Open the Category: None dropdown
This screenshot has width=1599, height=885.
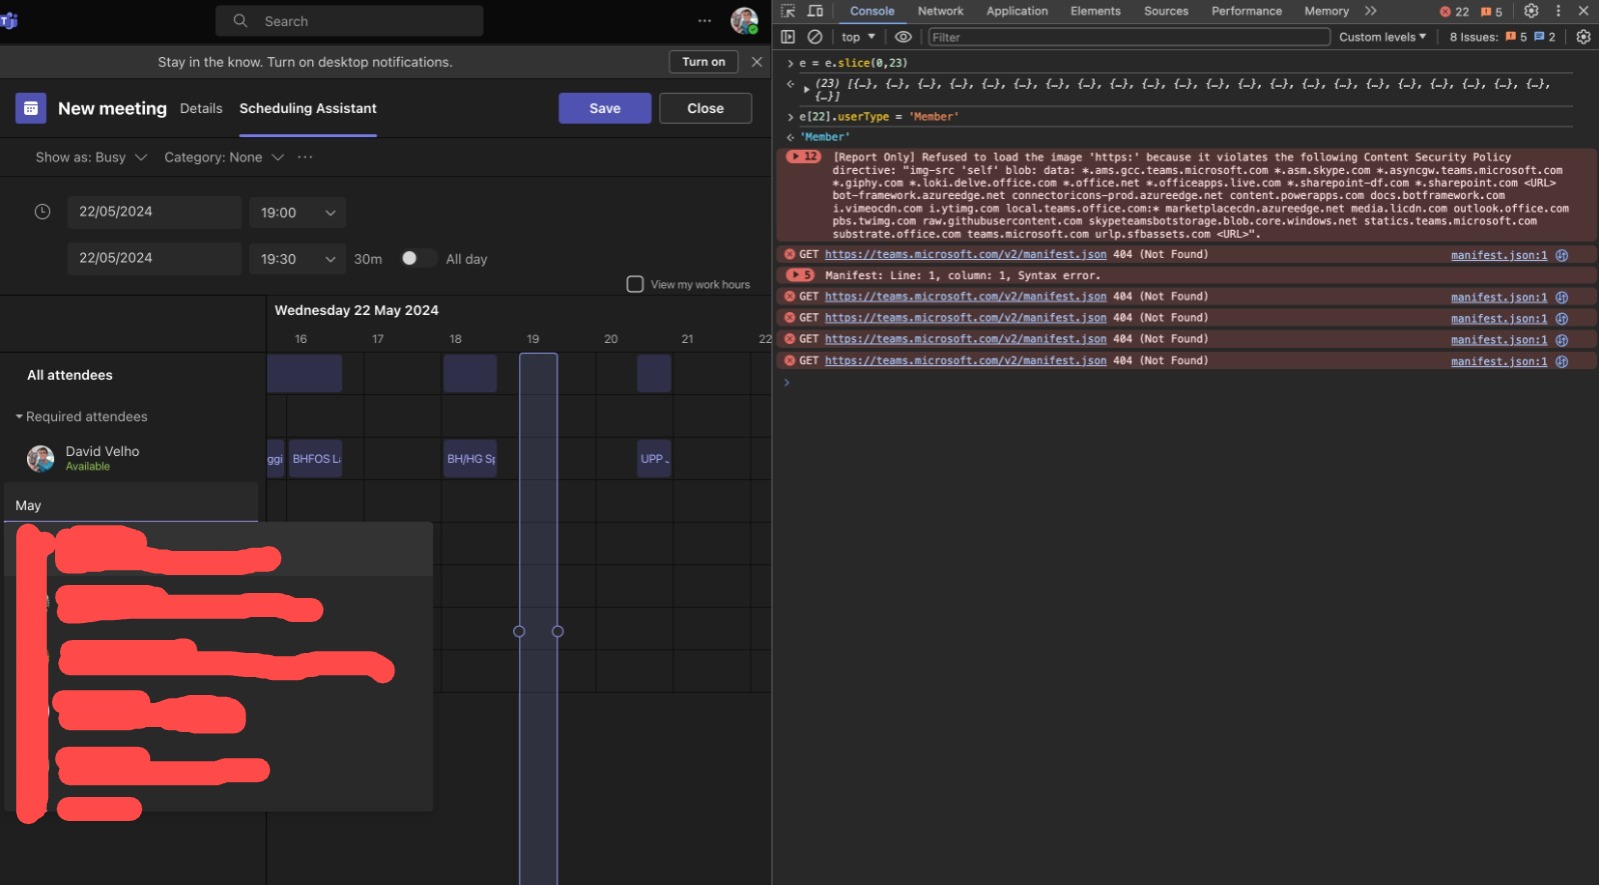(x=224, y=157)
